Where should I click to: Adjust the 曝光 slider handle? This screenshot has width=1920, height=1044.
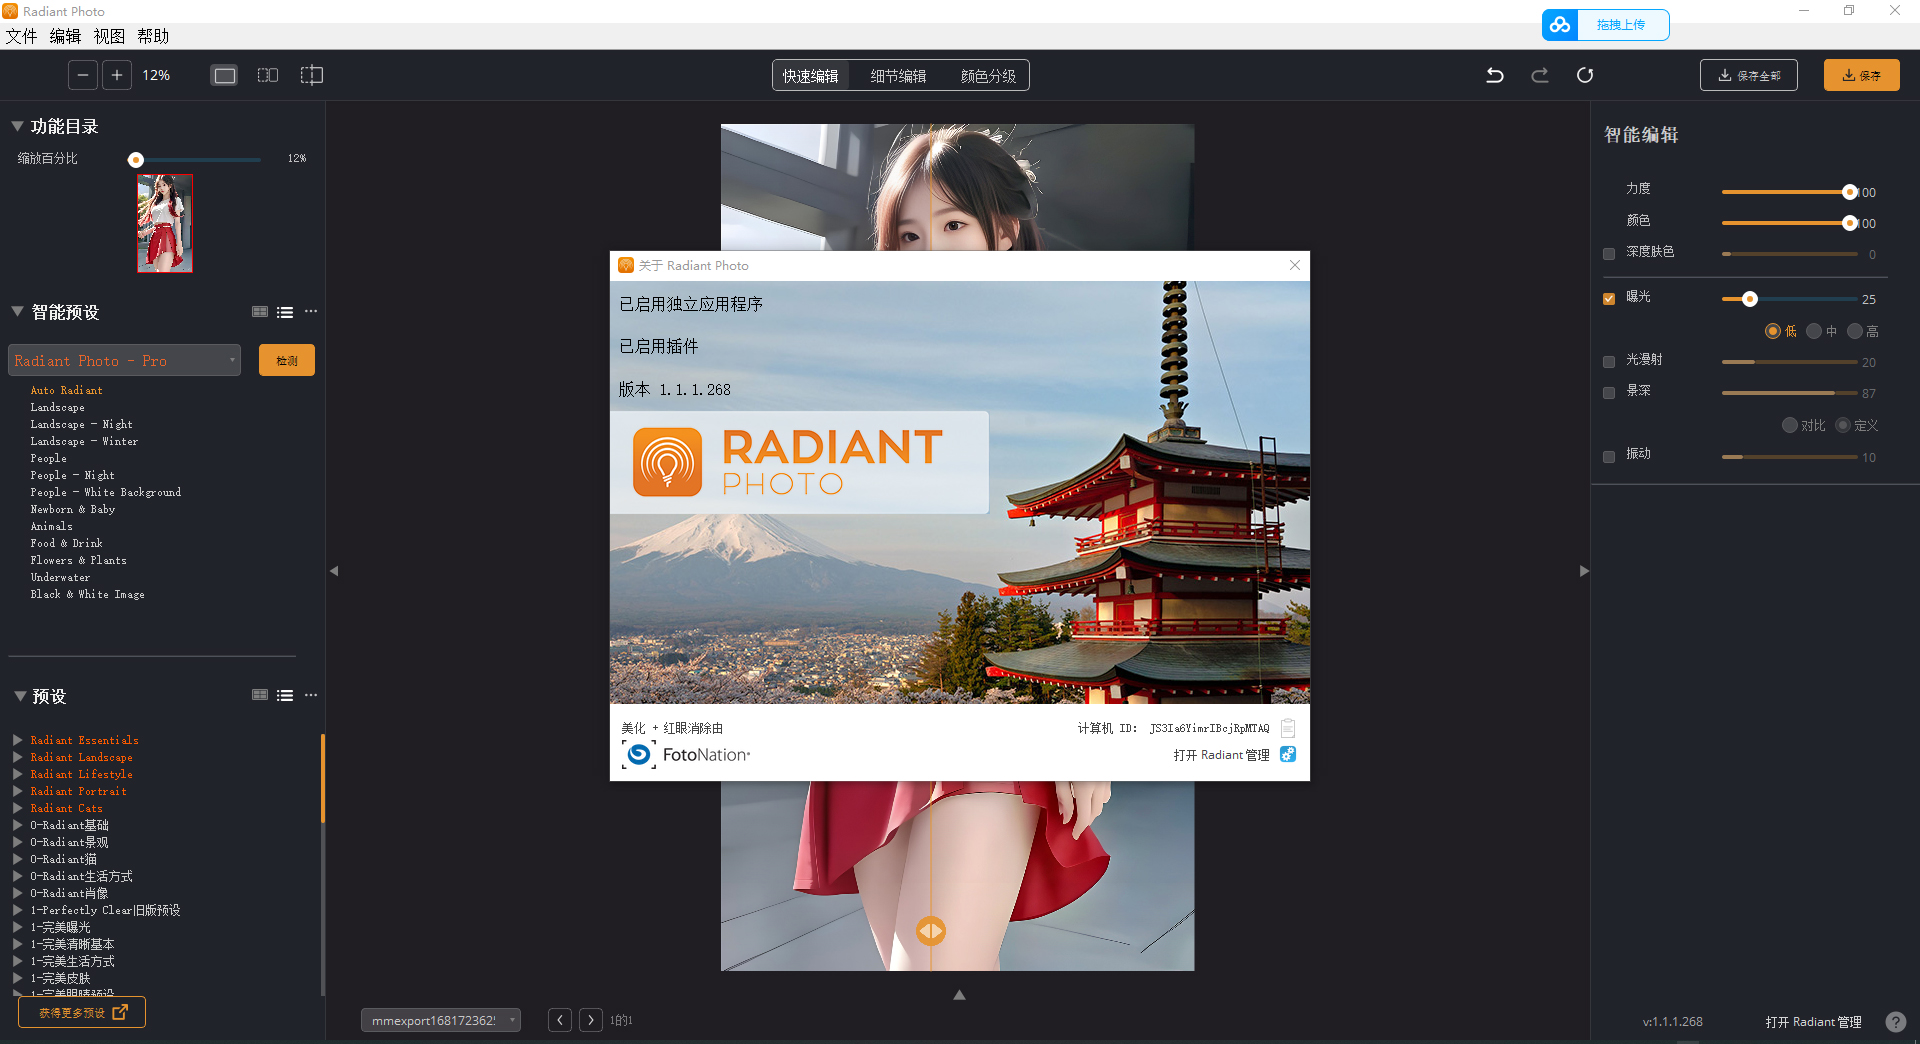[1749, 299]
